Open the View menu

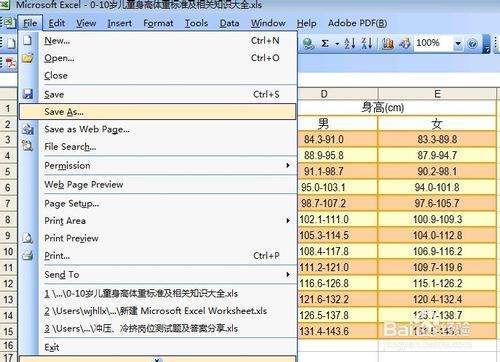86,23
